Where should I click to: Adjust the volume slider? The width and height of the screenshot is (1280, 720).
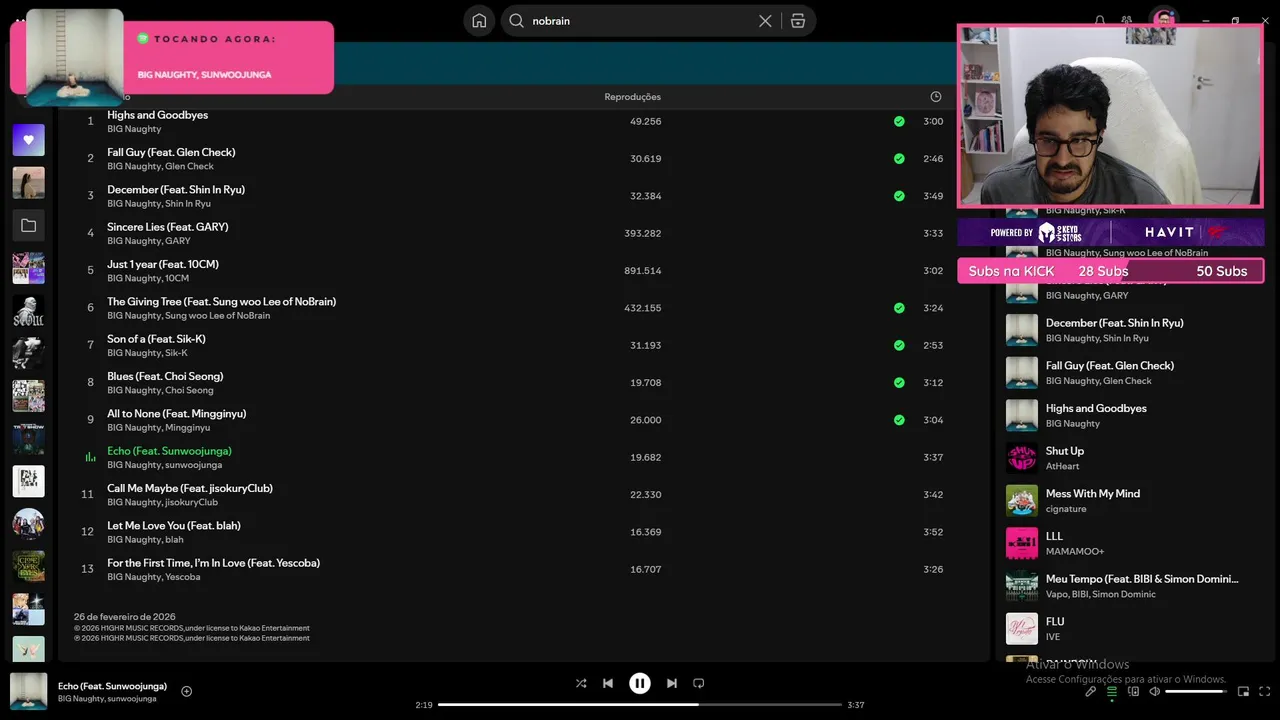pos(1196,691)
